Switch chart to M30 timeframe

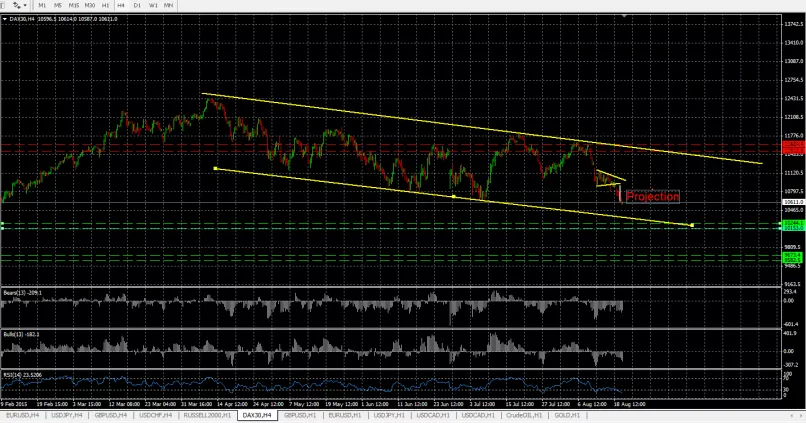[x=90, y=5]
